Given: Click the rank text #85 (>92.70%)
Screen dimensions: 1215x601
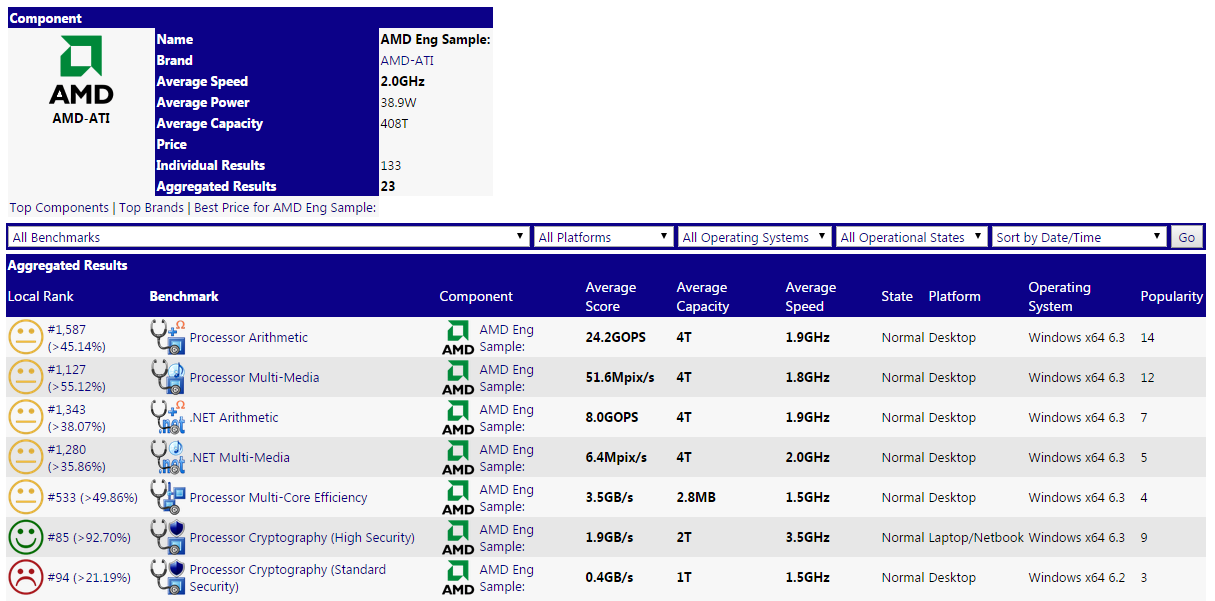Looking at the screenshot, I should (89, 537).
